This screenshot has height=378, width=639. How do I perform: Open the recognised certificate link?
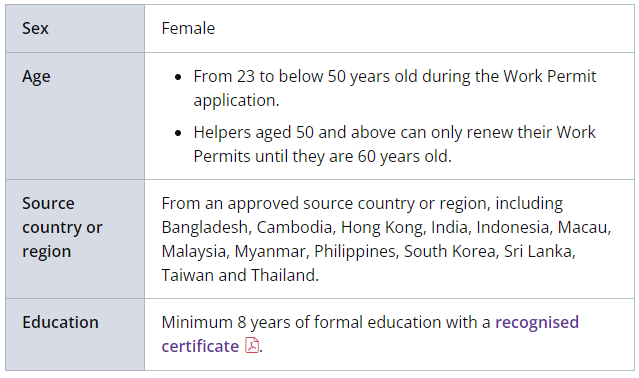click(370, 334)
